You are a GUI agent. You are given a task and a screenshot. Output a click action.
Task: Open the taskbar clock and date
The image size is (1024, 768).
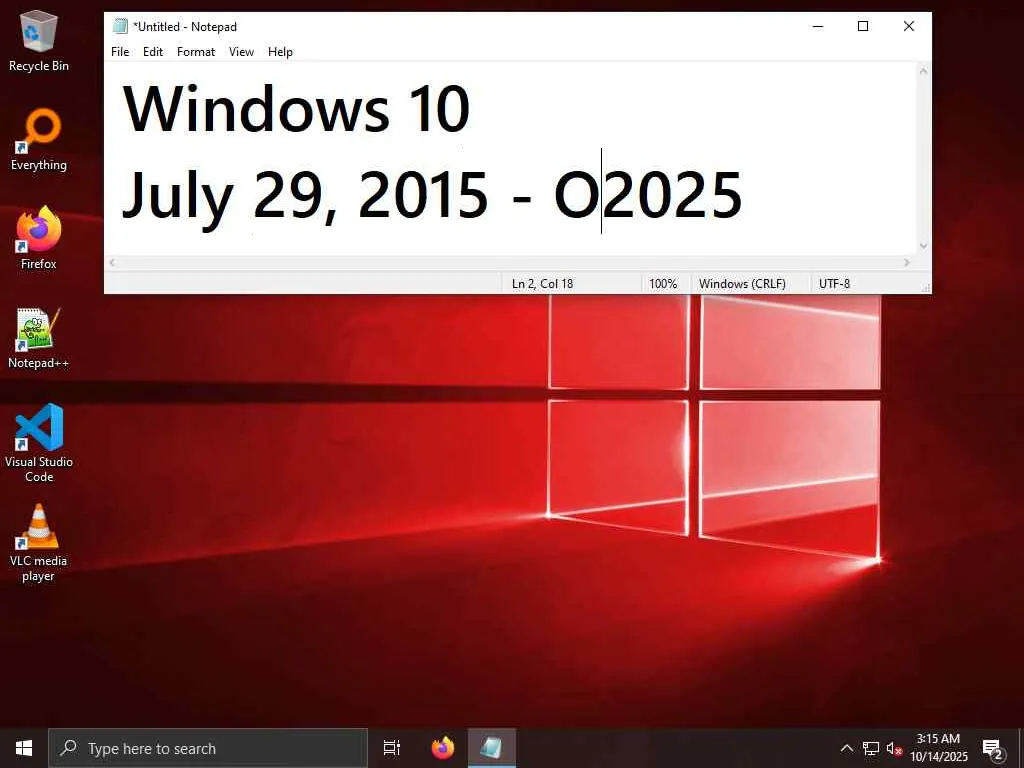point(938,748)
